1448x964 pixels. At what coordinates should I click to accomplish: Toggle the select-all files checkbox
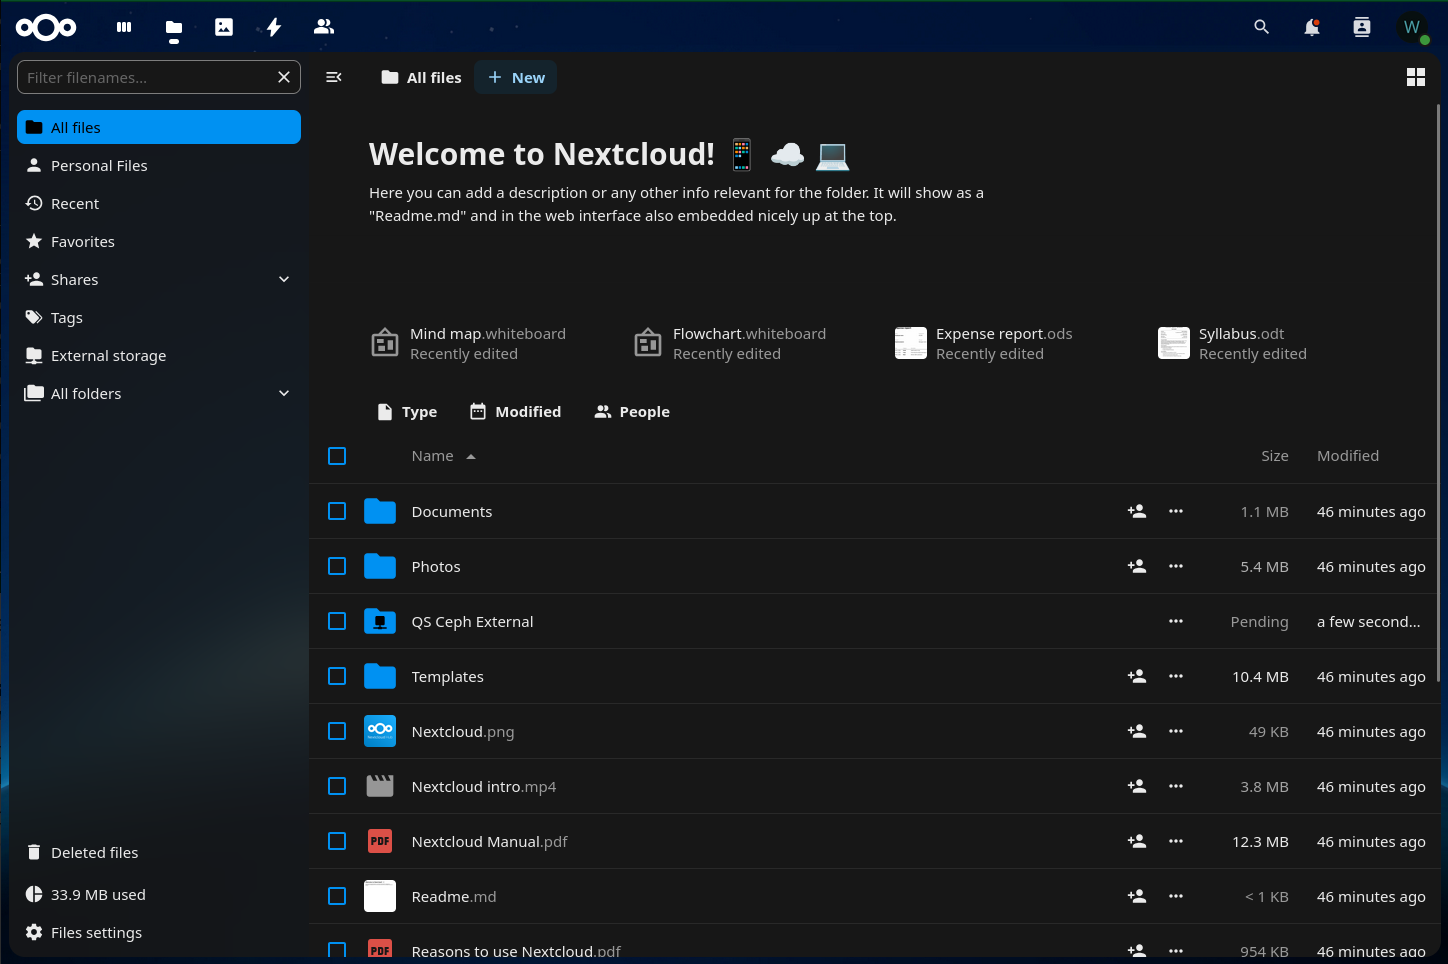pos(337,456)
